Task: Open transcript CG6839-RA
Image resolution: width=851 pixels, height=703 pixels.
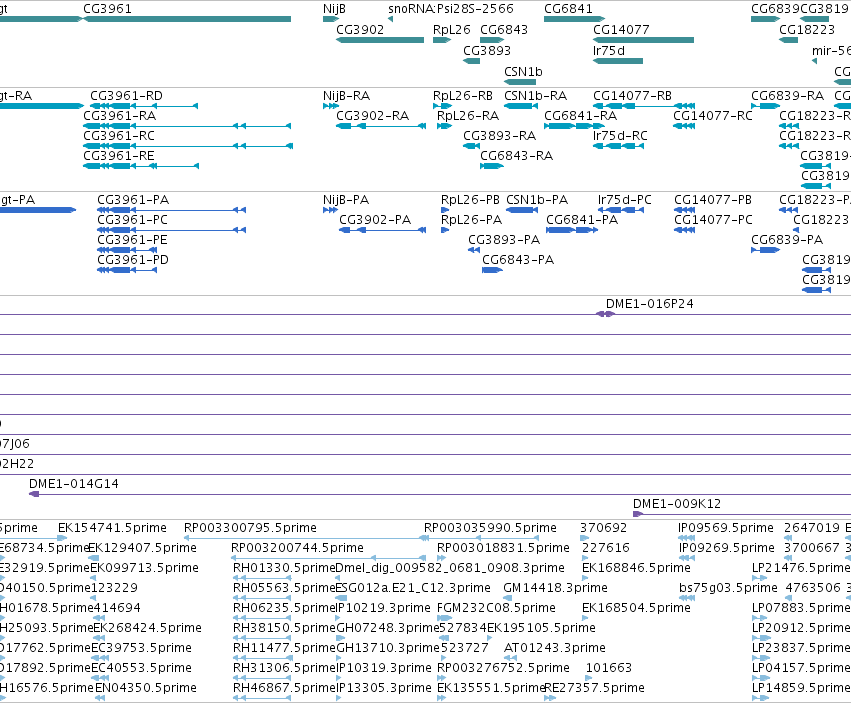Action: [x=788, y=96]
